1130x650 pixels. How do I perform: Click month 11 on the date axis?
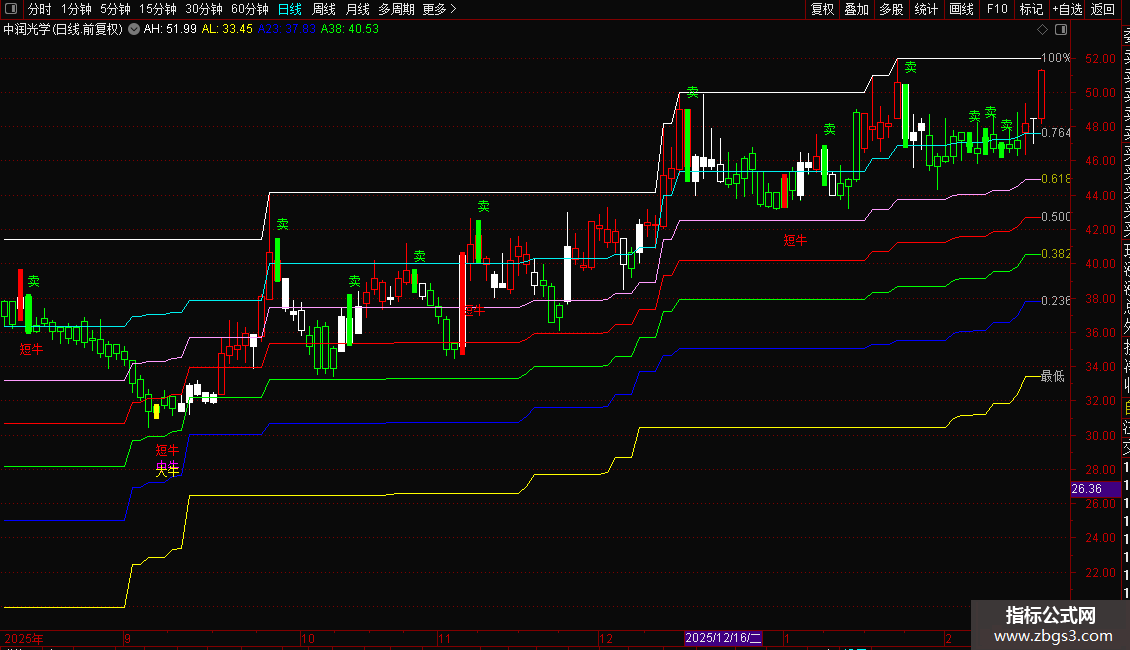445,638
